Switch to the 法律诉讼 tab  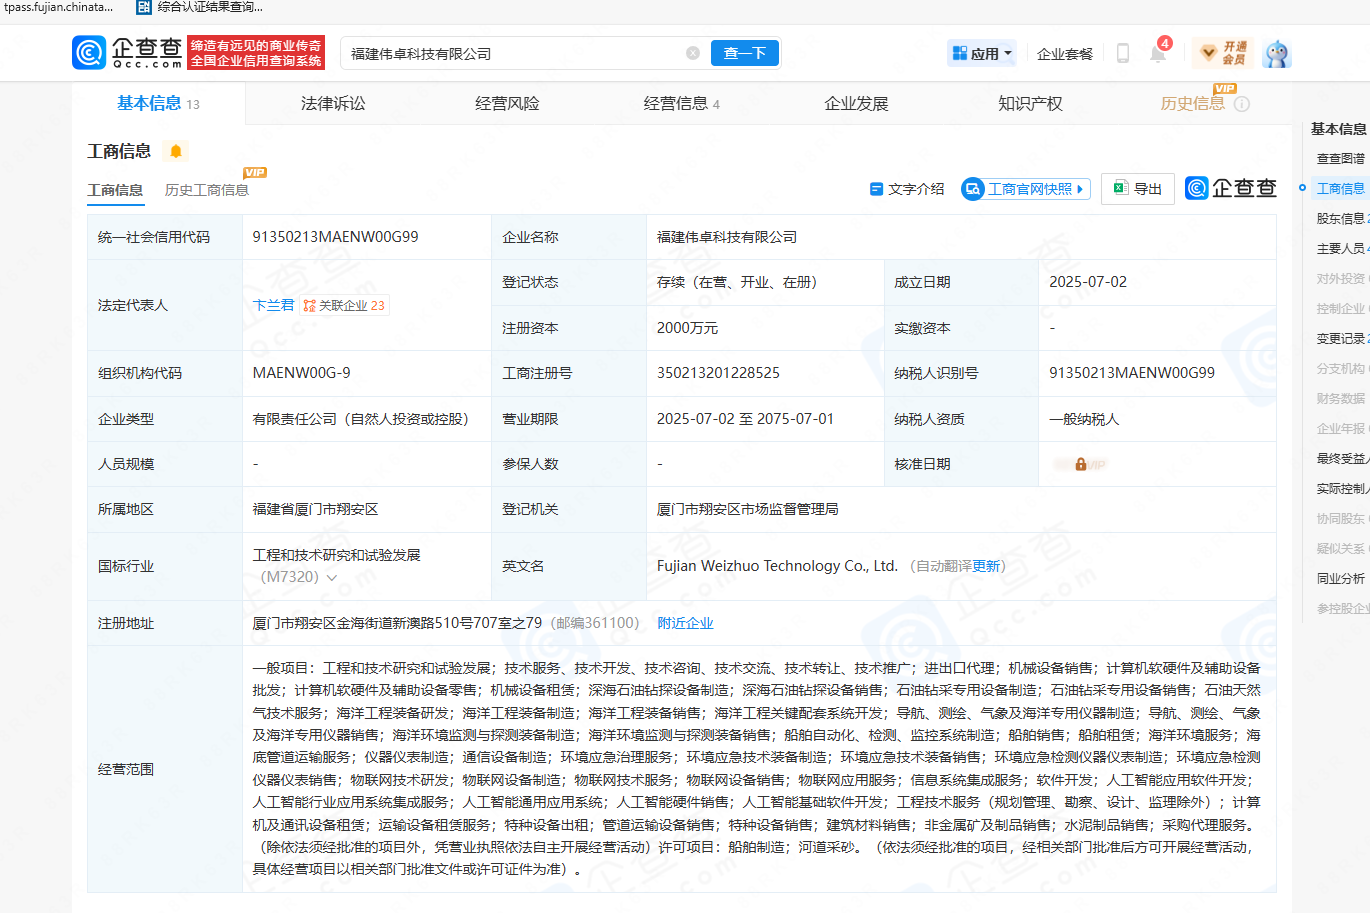point(333,104)
